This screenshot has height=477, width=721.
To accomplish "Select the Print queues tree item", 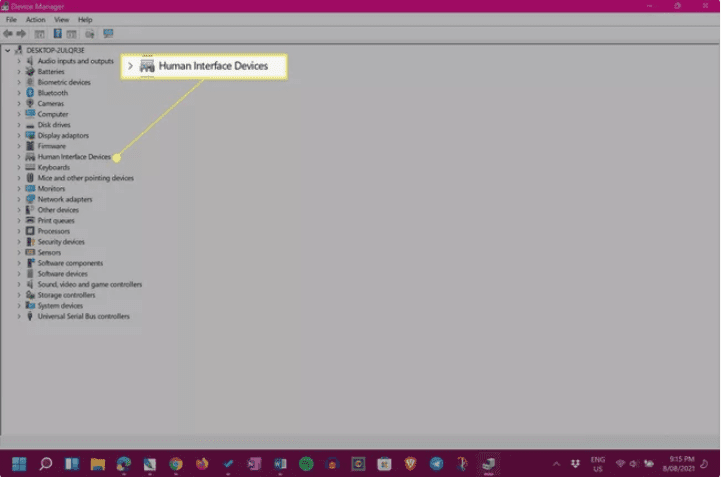I will coord(56,221).
